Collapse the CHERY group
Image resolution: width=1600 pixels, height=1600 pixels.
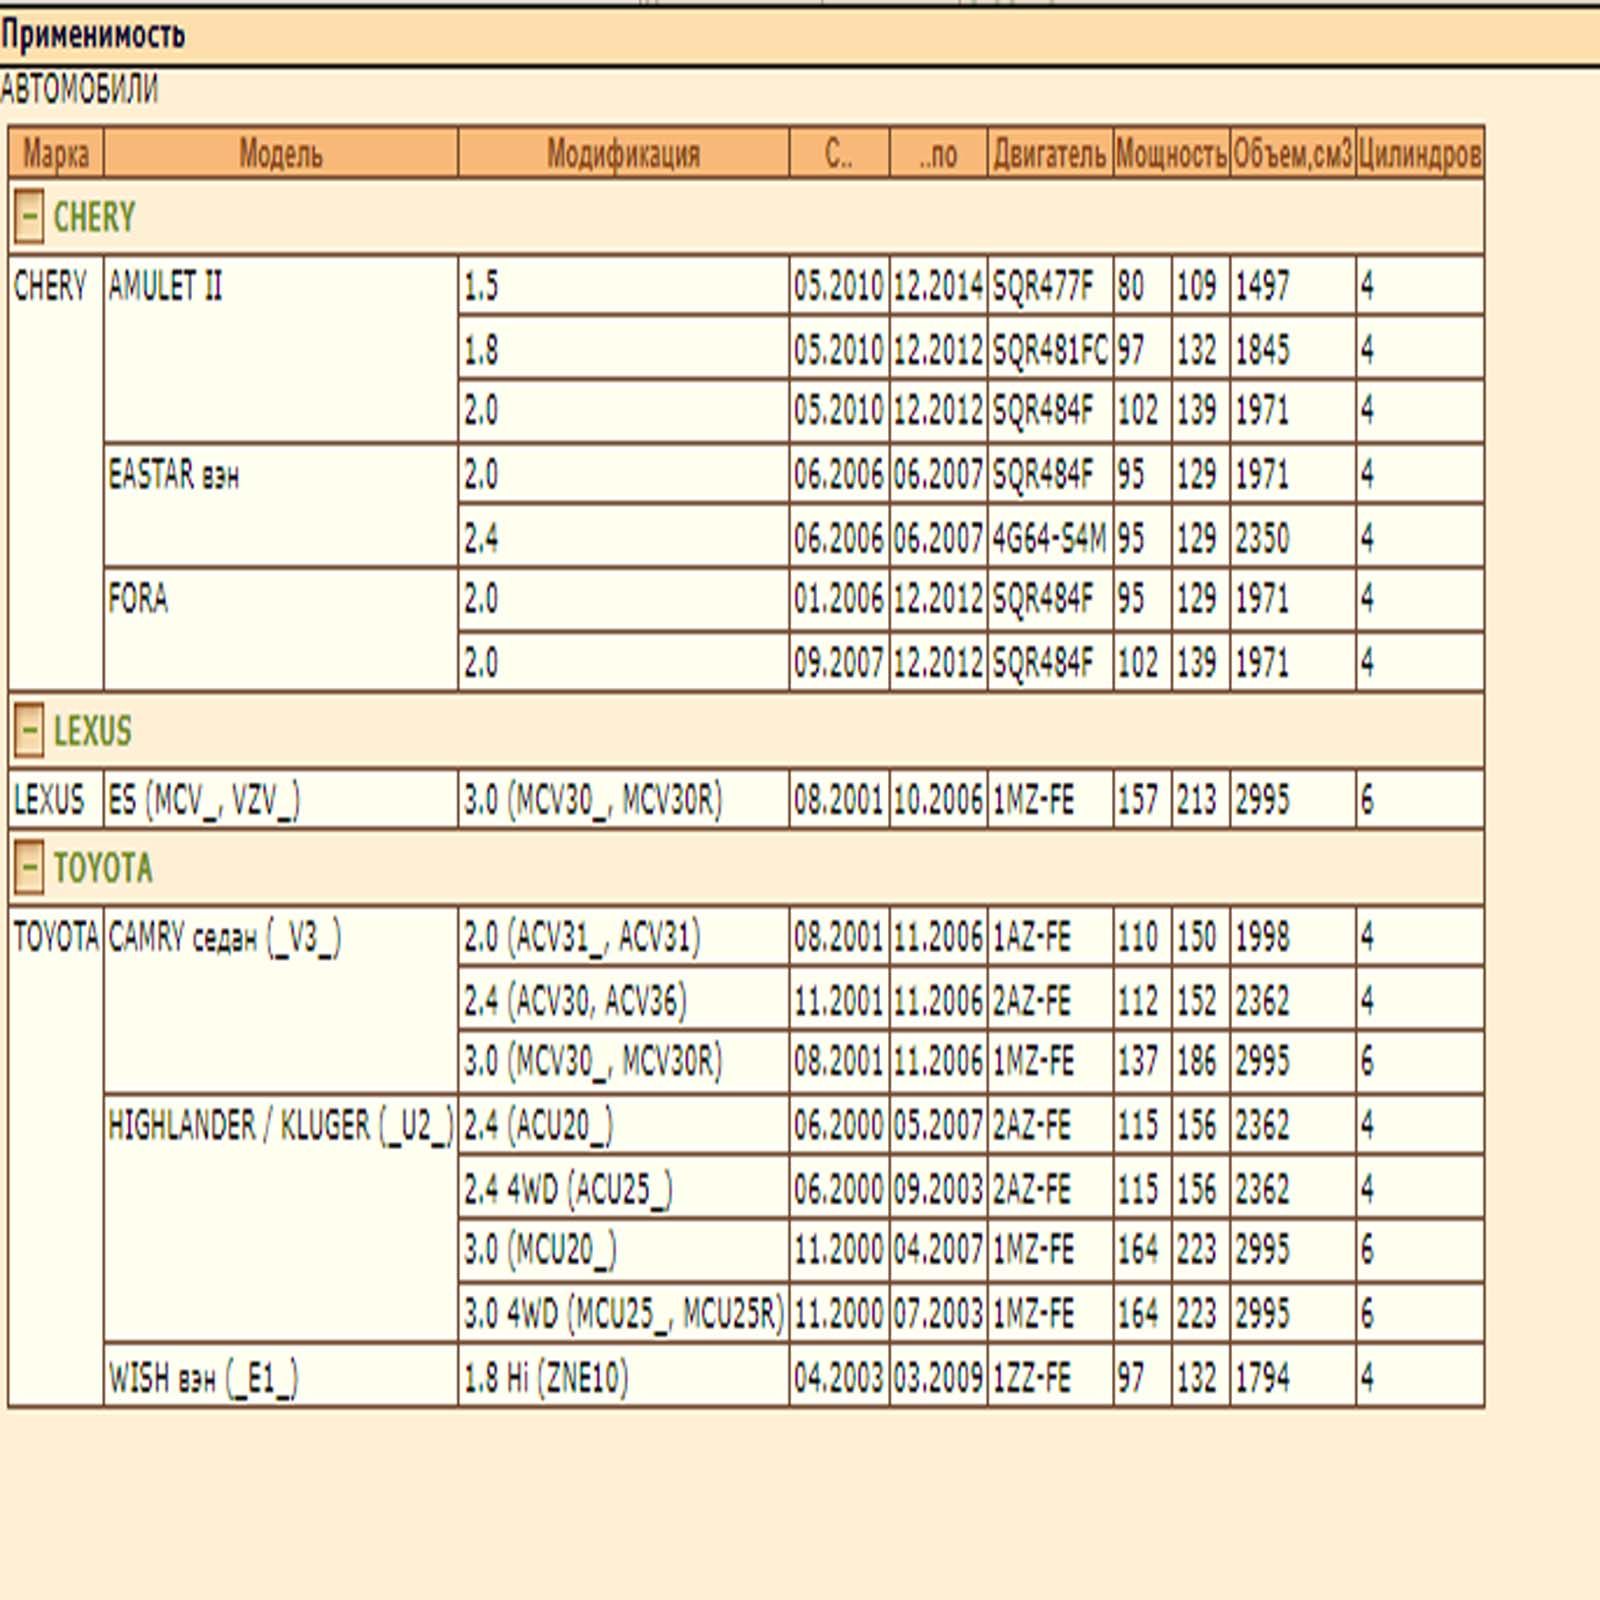[29, 217]
